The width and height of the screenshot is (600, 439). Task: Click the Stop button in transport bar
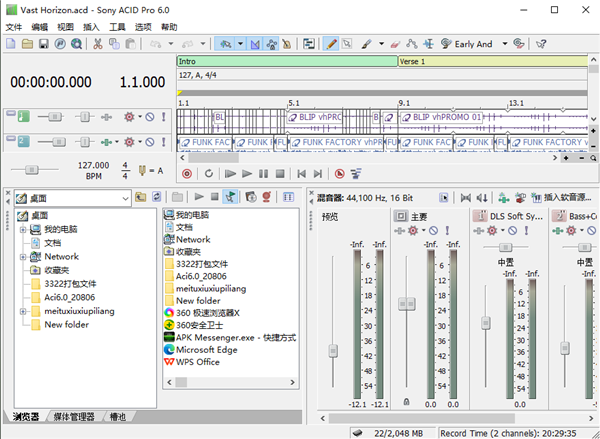click(x=279, y=173)
